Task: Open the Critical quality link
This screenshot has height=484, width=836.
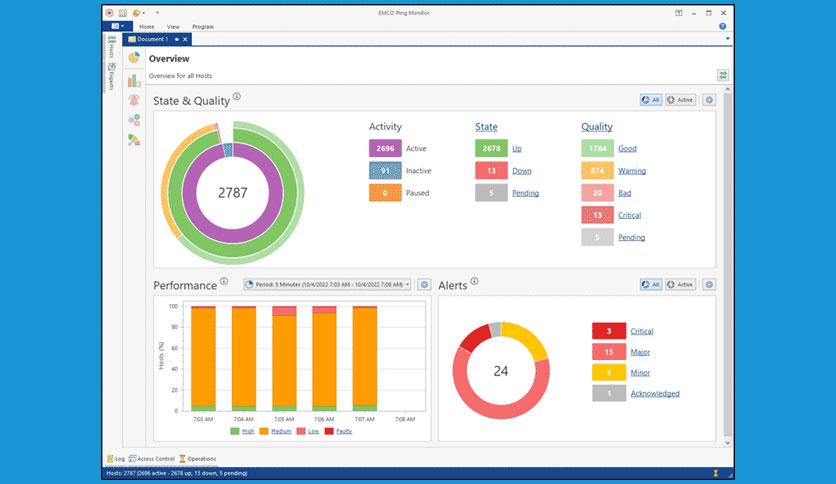Action: click(629, 215)
